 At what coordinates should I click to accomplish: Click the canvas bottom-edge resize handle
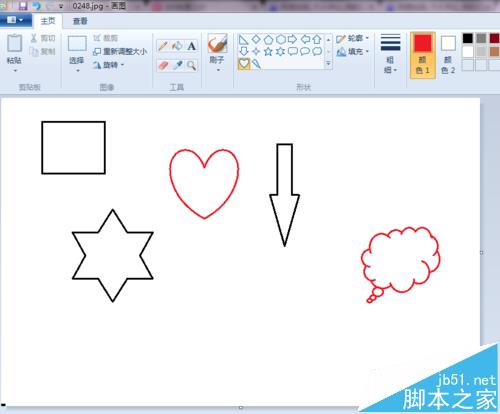click(241, 407)
